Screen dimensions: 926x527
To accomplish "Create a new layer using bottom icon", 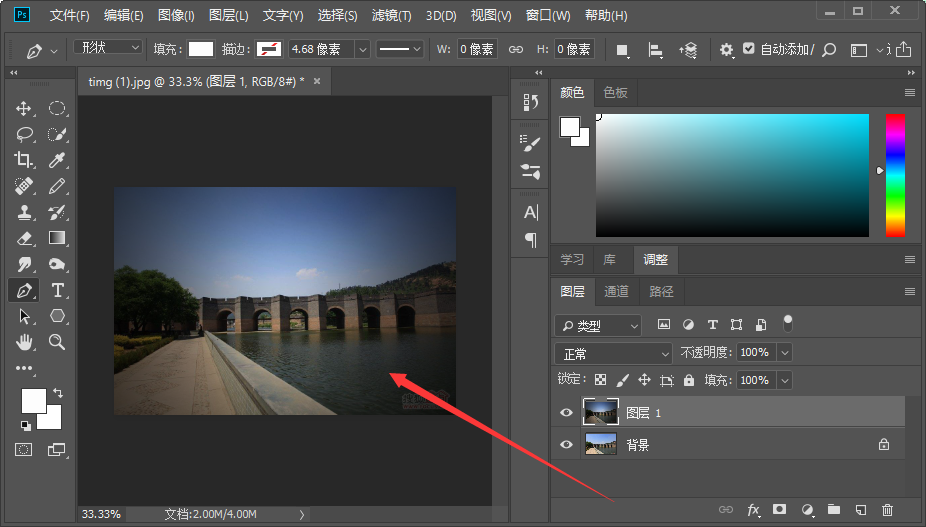I will tap(860, 510).
